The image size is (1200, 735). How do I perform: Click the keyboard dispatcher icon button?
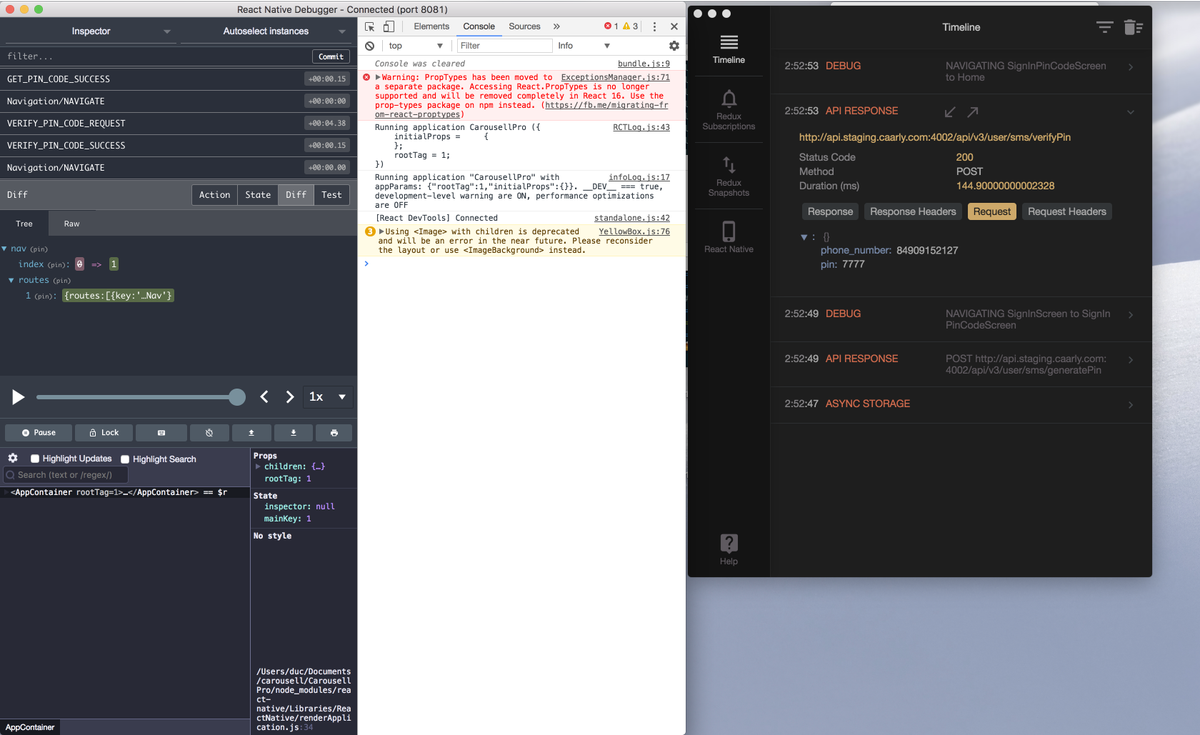[161, 433]
